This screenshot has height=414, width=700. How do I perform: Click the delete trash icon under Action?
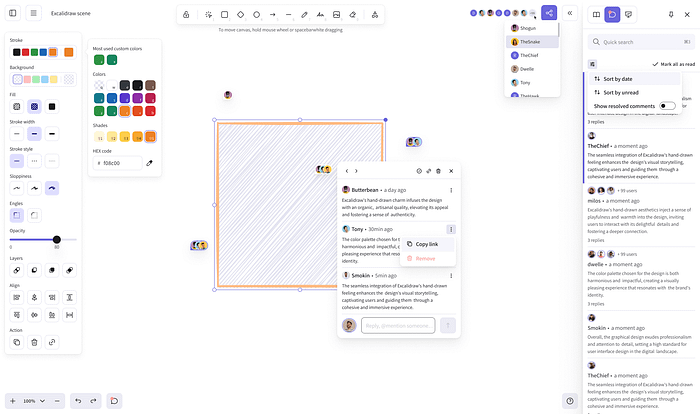[34, 342]
